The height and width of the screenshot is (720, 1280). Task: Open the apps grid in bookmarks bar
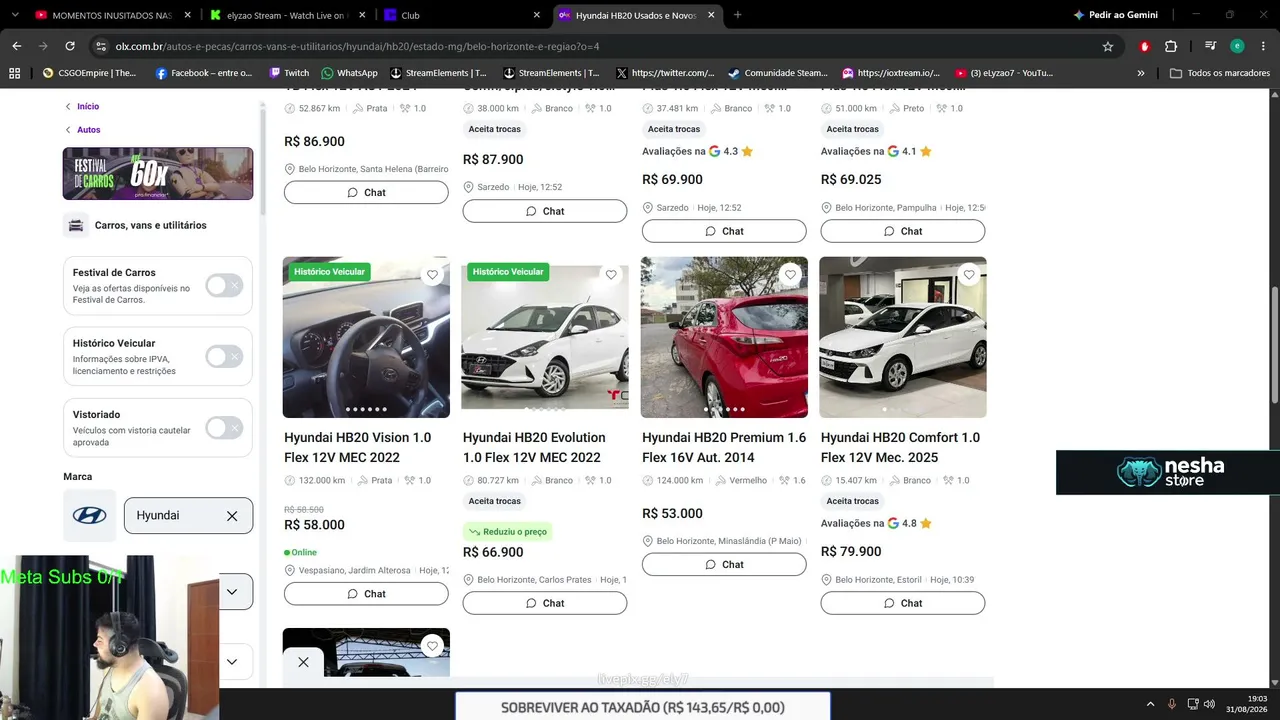pyautogui.click(x=14, y=73)
